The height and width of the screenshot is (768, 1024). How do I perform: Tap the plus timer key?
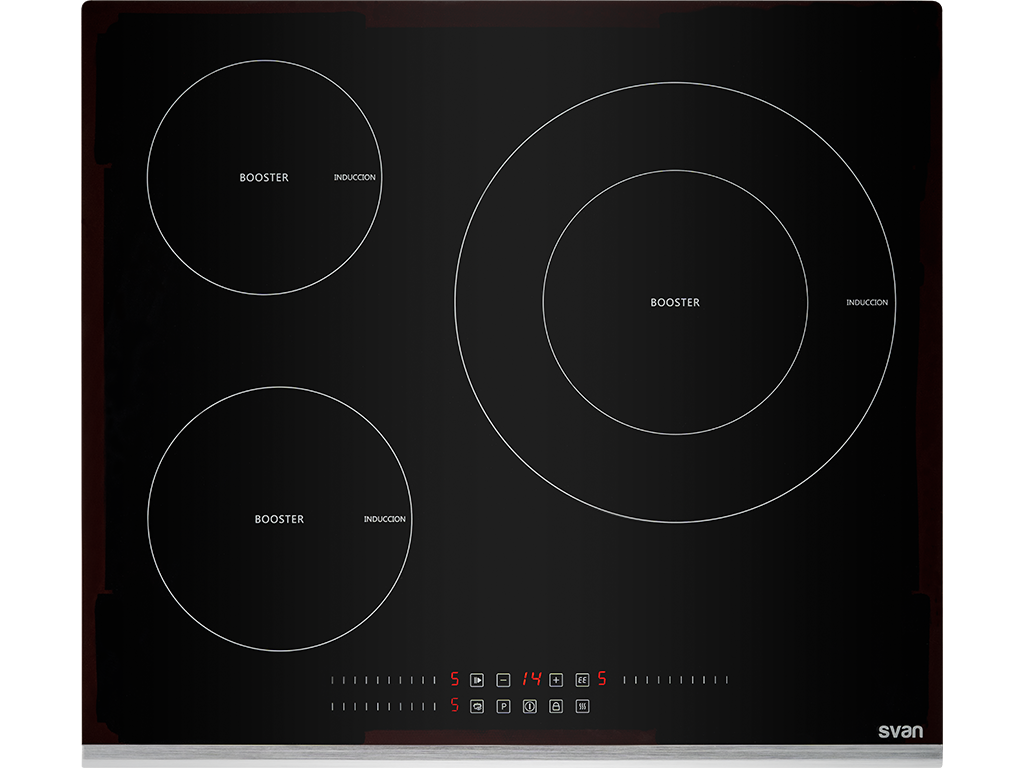click(556, 680)
